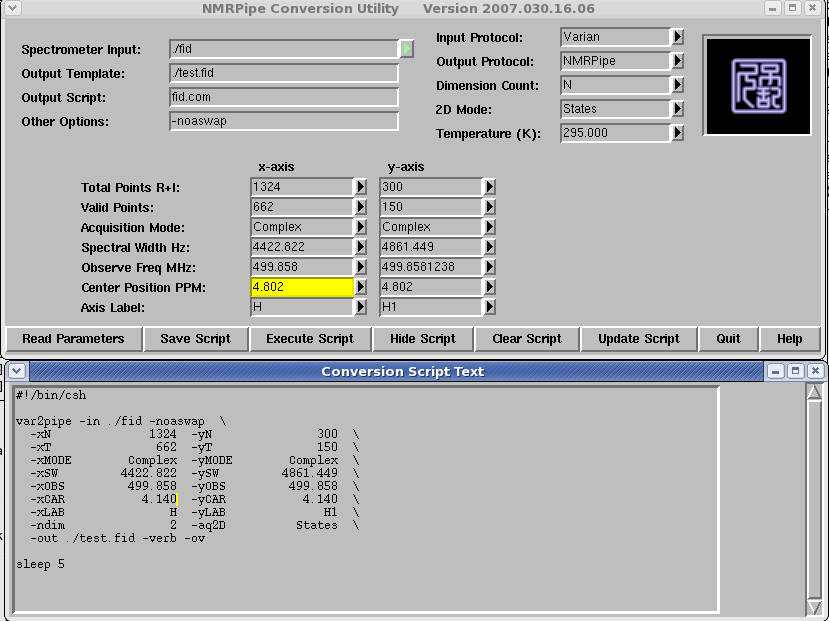
Task: Expand x-axis Total Points R+I arrow
Action: pos(361,187)
